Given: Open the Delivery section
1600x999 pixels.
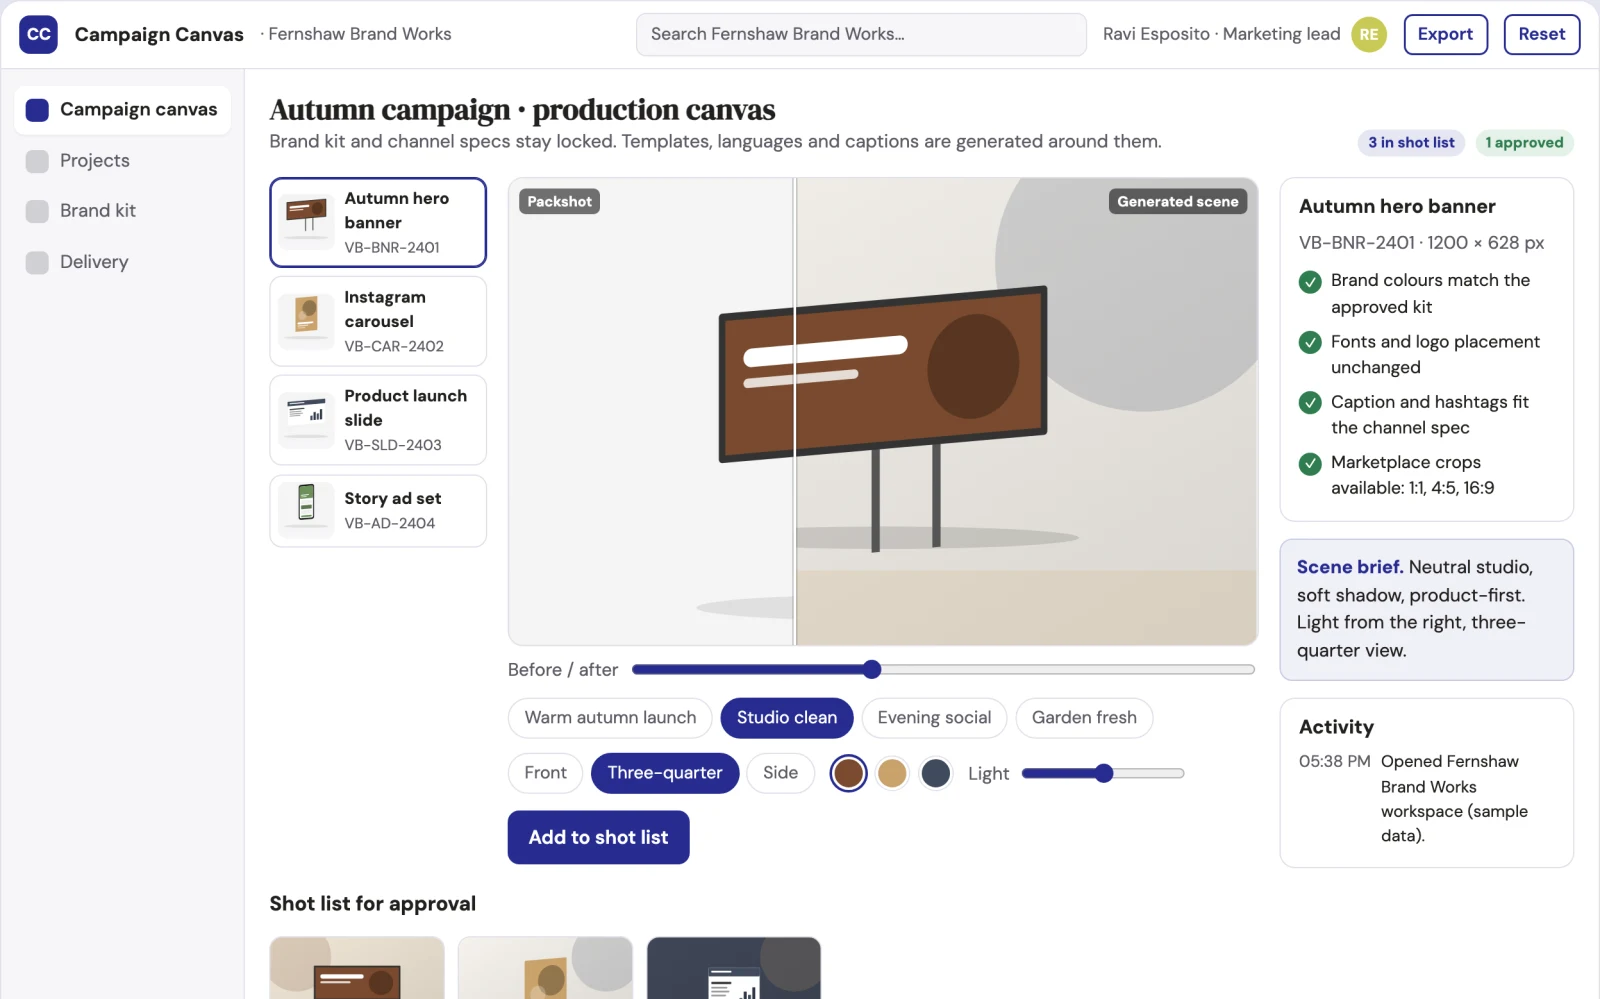Looking at the screenshot, I should pos(123,262).
